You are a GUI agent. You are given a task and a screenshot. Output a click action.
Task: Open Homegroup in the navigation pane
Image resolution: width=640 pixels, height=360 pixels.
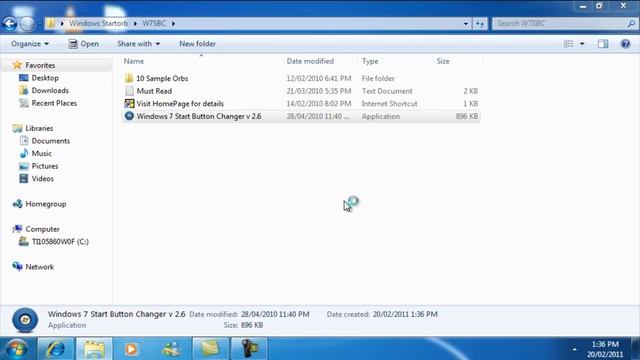(x=46, y=204)
